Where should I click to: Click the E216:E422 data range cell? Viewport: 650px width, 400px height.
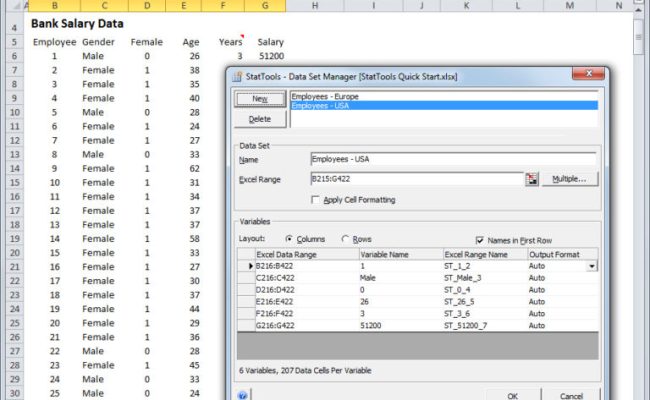pos(307,302)
